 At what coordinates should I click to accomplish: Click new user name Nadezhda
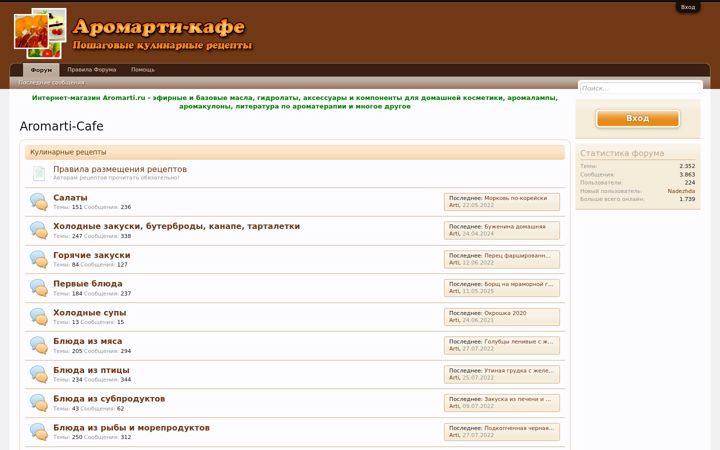click(681, 191)
